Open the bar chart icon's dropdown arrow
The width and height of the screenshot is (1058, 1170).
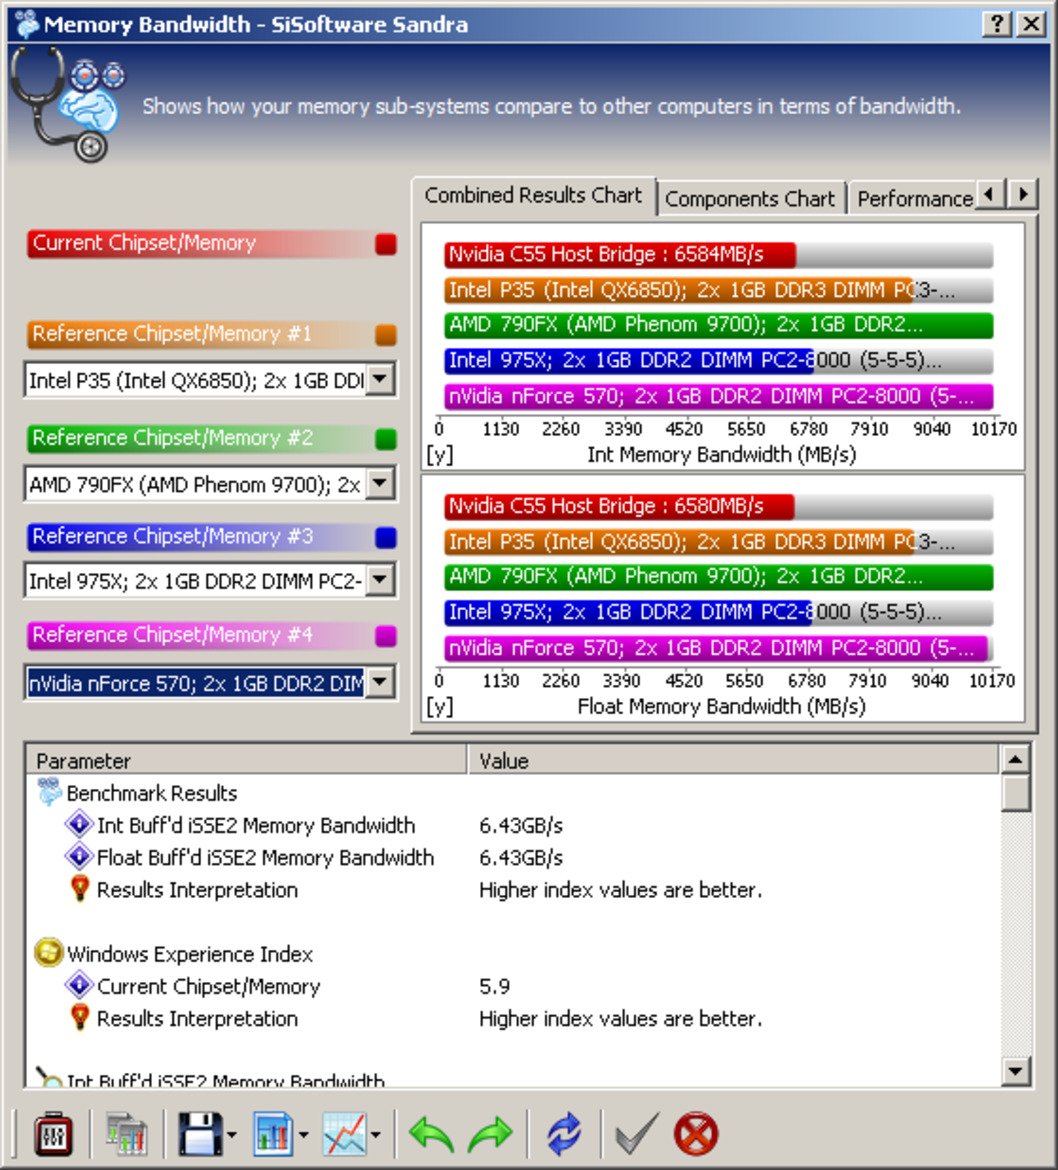tap(303, 1136)
